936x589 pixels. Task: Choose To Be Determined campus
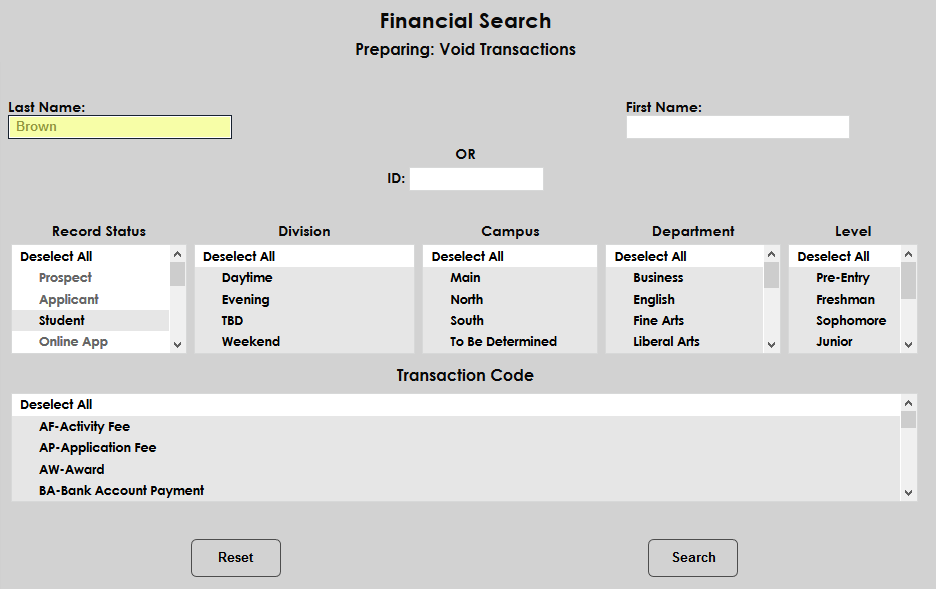(x=503, y=342)
